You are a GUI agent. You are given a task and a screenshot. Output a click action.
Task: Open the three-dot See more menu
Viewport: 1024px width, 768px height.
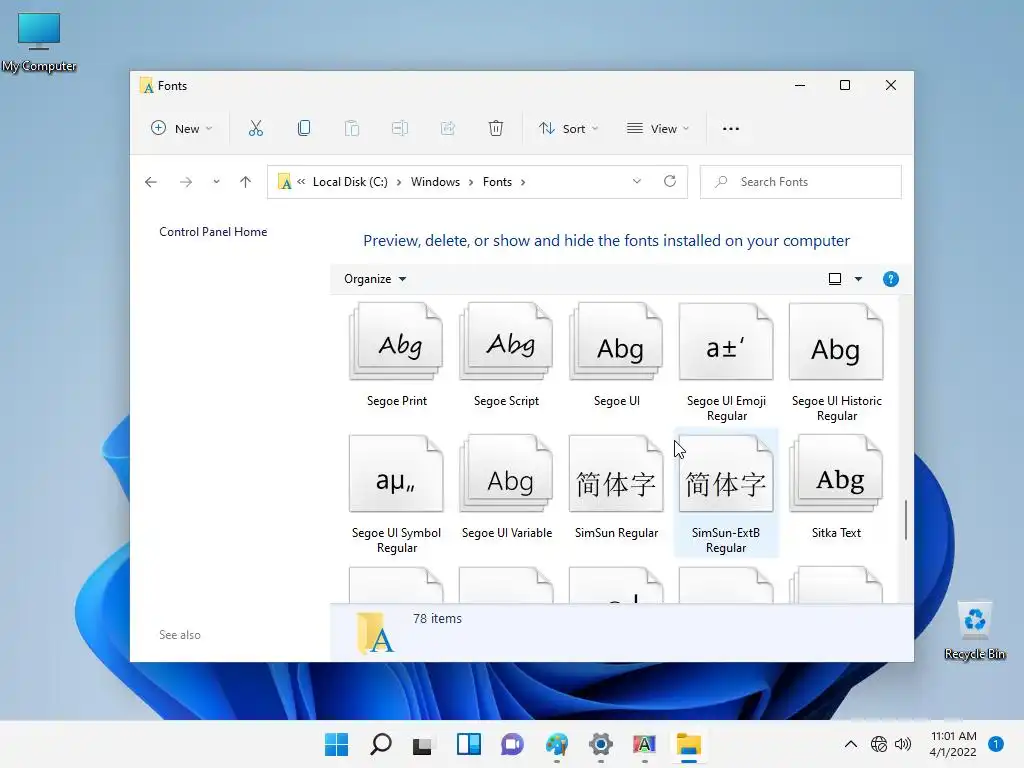[x=731, y=129]
